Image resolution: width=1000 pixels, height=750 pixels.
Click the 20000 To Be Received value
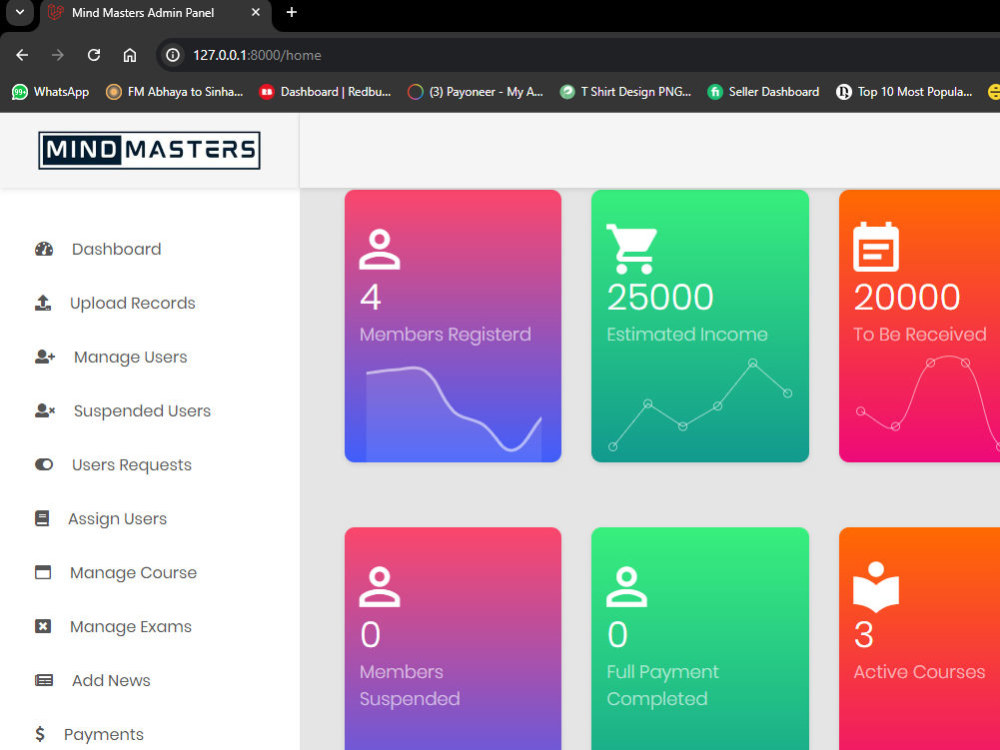pos(907,297)
